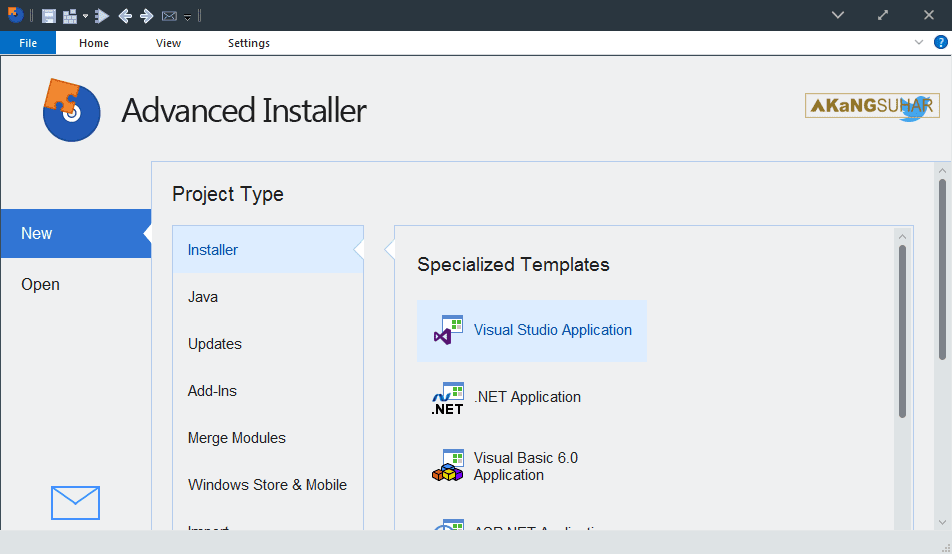
Task: Click the templates list vertical scrollbar
Action: click(x=902, y=330)
